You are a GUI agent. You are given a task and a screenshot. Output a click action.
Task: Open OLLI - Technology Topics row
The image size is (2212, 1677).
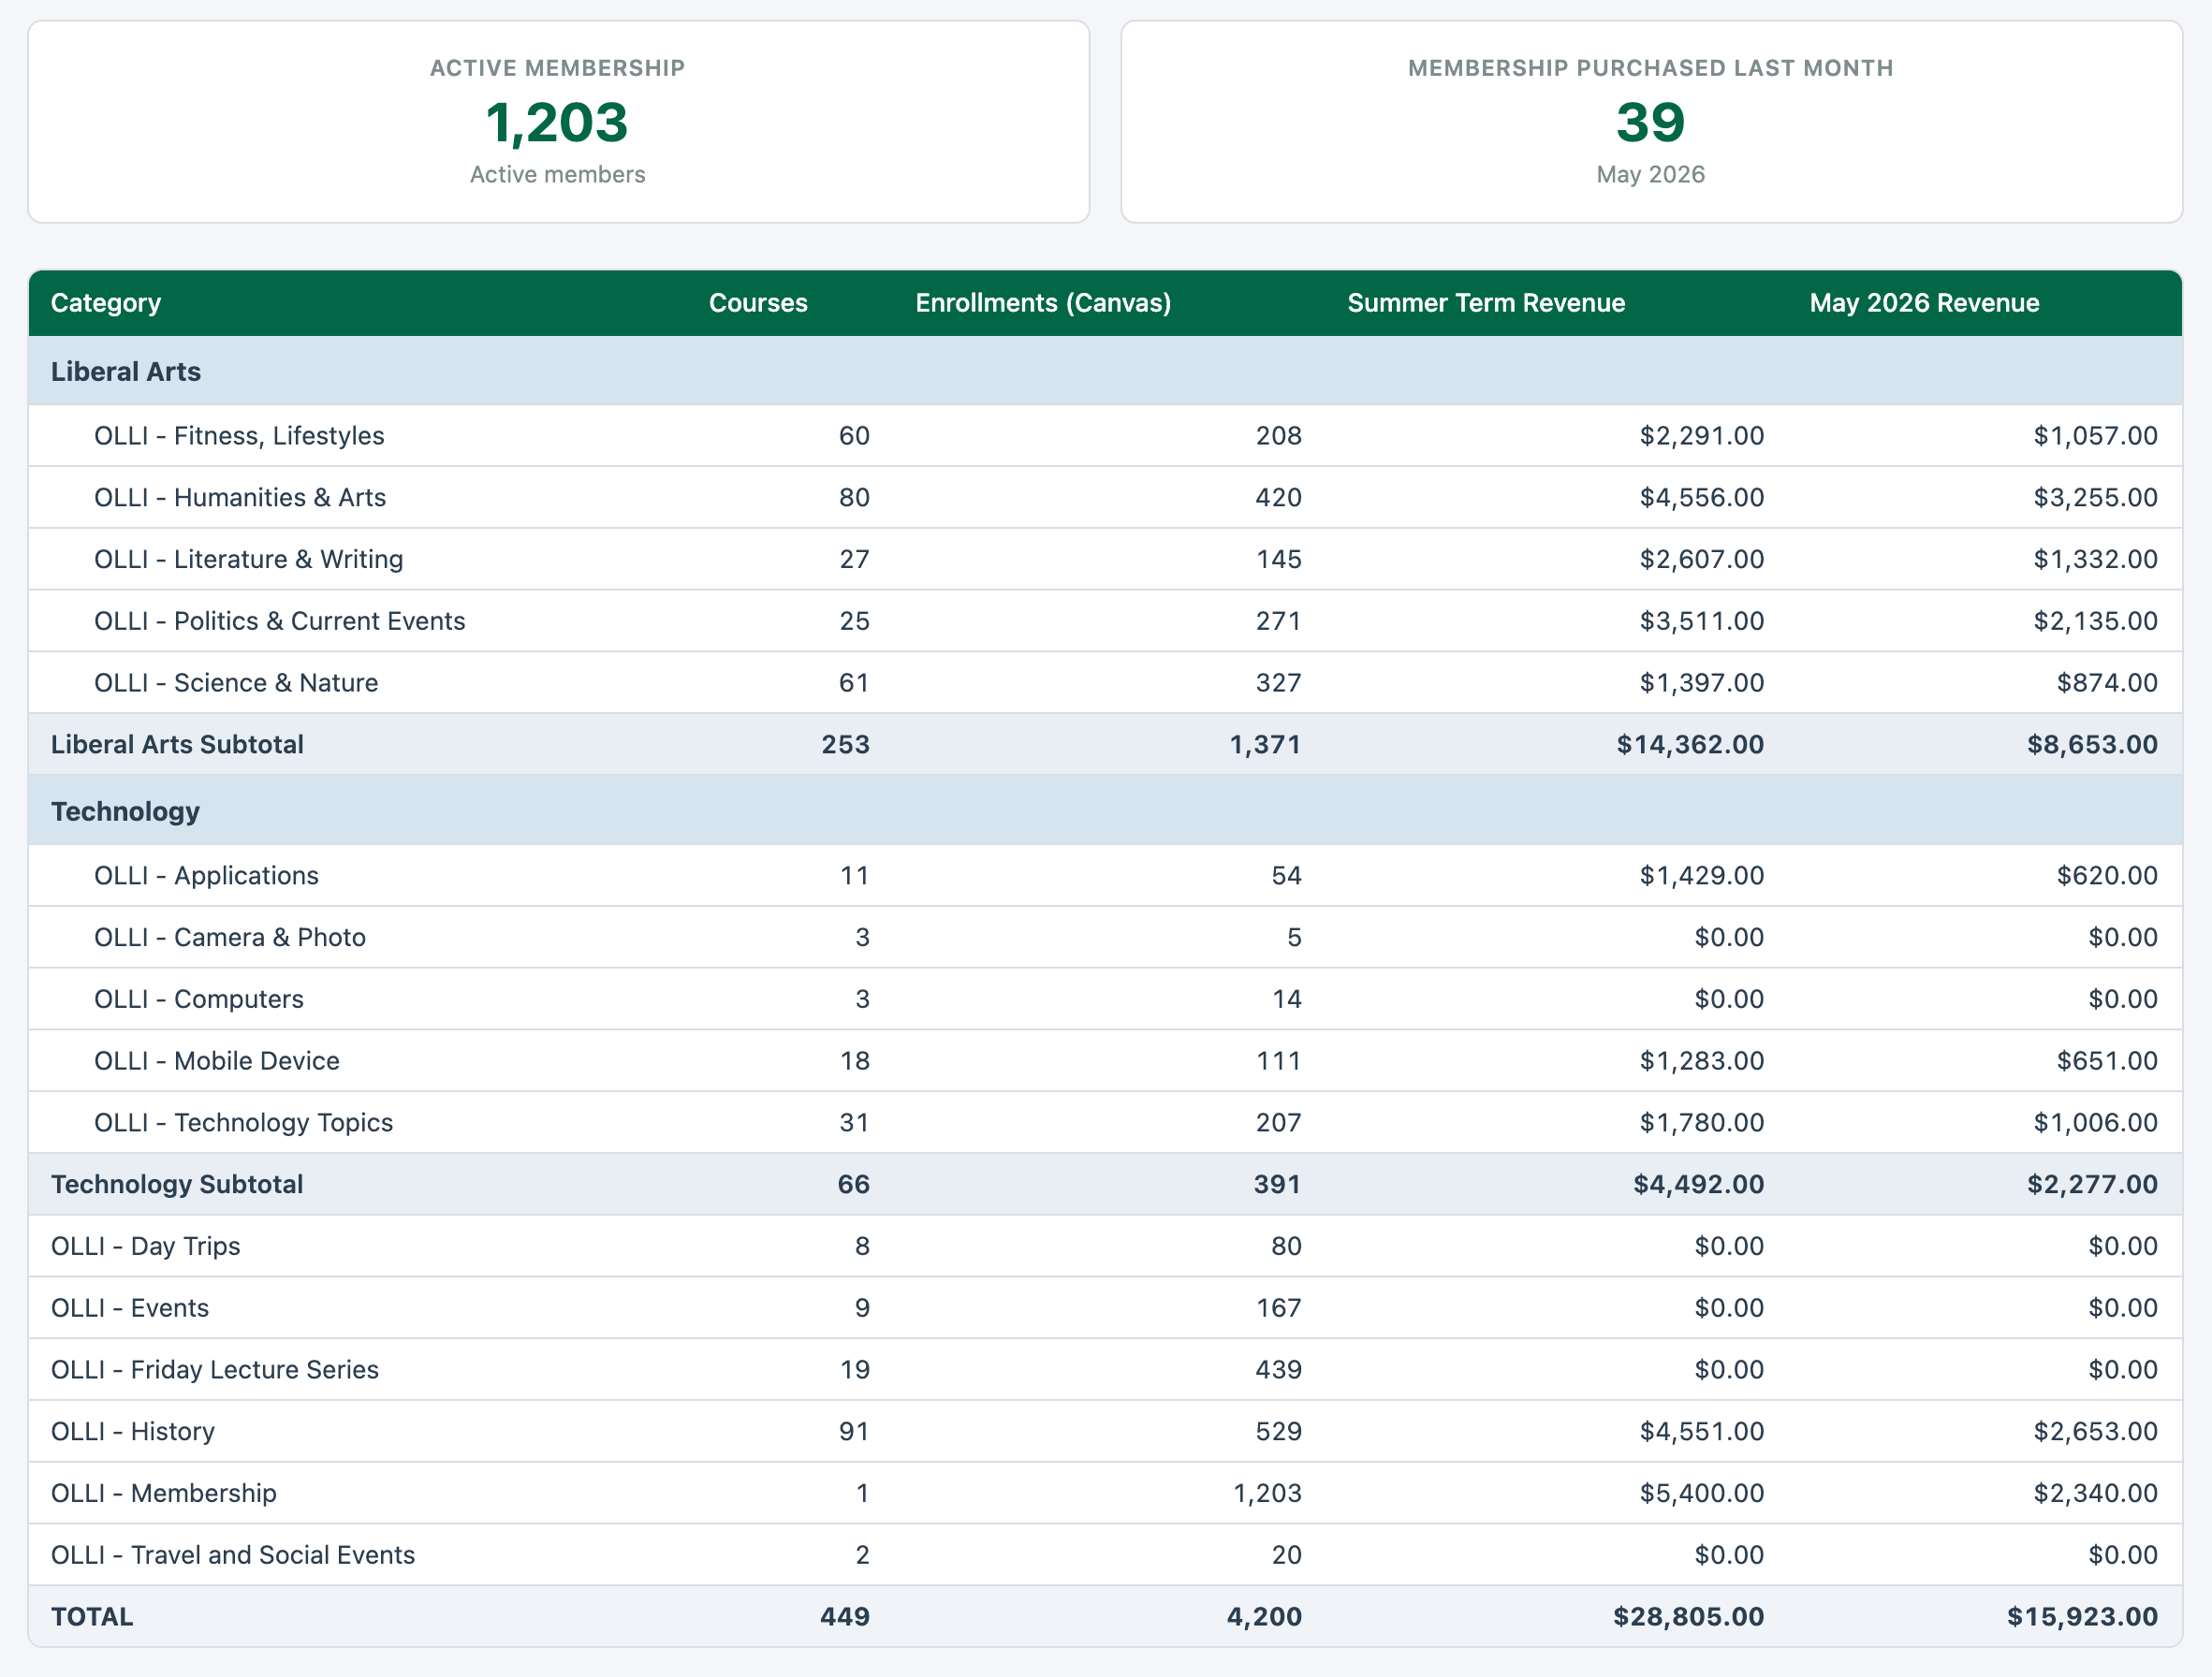click(x=1105, y=1122)
